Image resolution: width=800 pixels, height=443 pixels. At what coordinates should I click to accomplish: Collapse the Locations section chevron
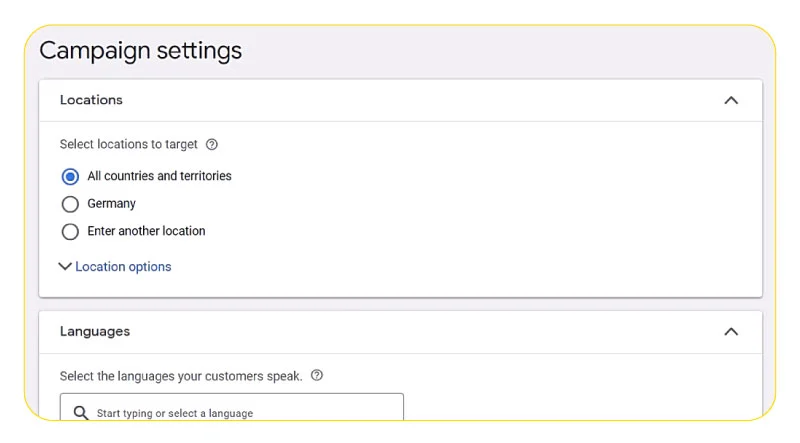tap(731, 100)
